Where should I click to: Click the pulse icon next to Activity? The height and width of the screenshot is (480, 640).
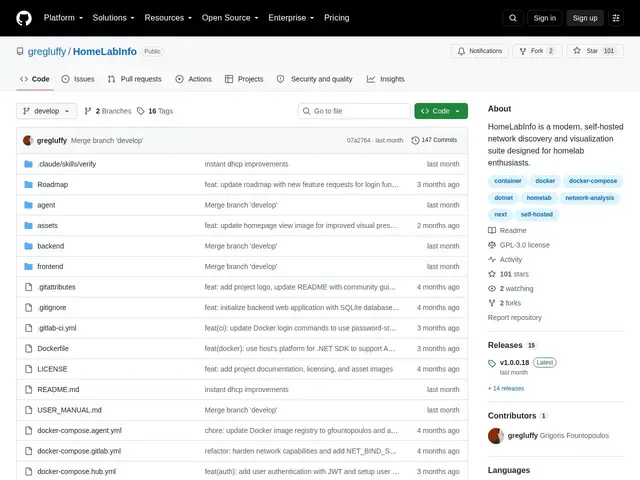[492, 260]
